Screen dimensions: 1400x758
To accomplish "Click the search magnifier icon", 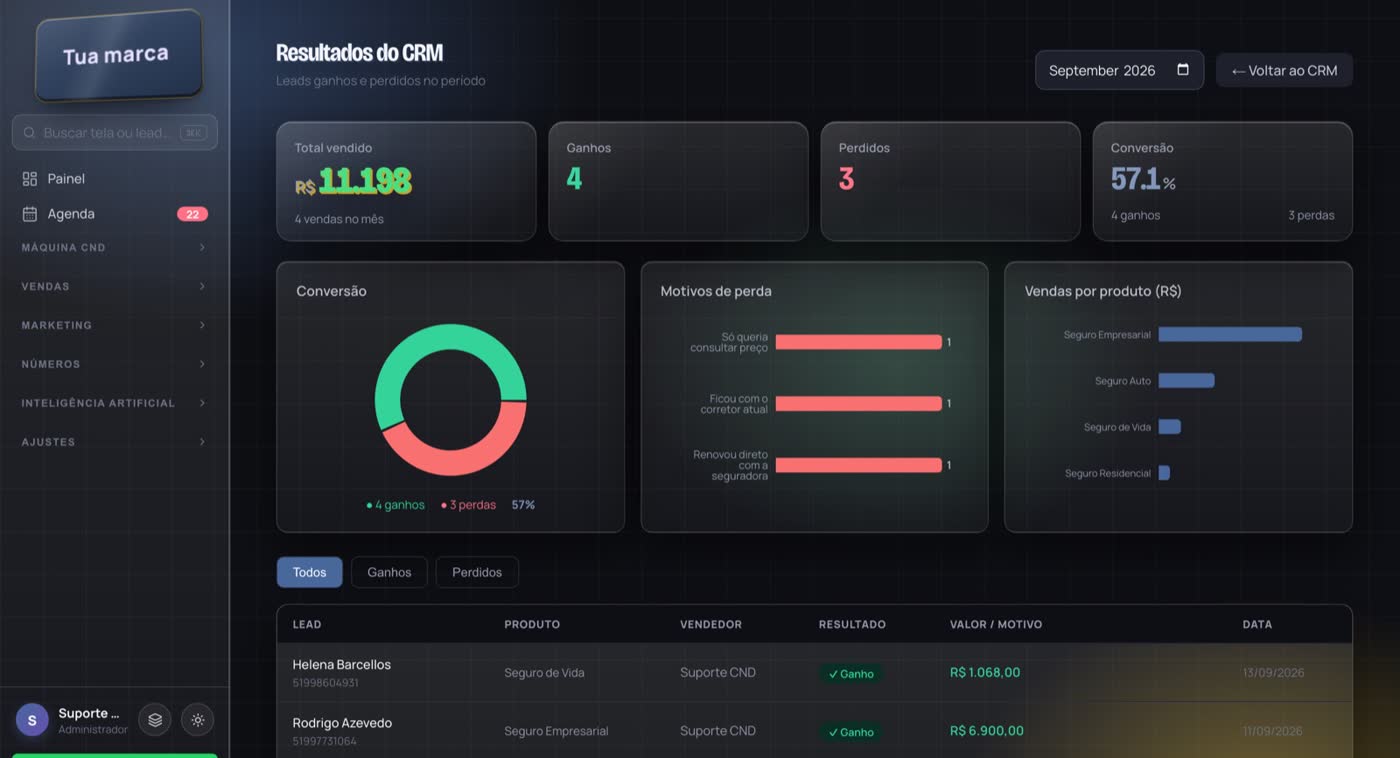I will (29, 133).
